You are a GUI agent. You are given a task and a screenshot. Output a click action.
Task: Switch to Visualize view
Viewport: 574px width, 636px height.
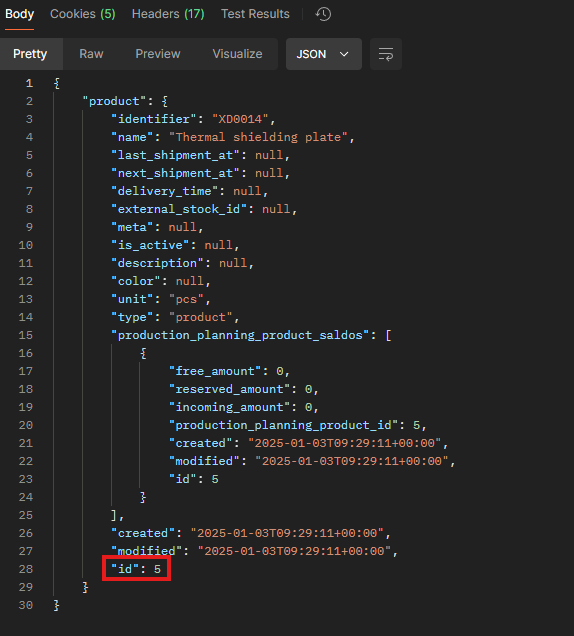pyautogui.click(x=237, y=54)
